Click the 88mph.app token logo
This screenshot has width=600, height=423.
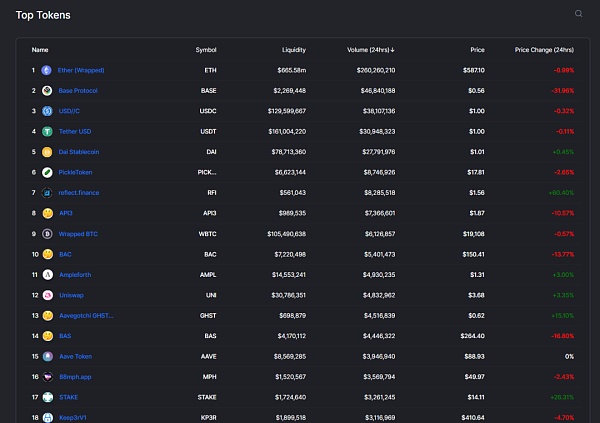click(x=48, y=377)
